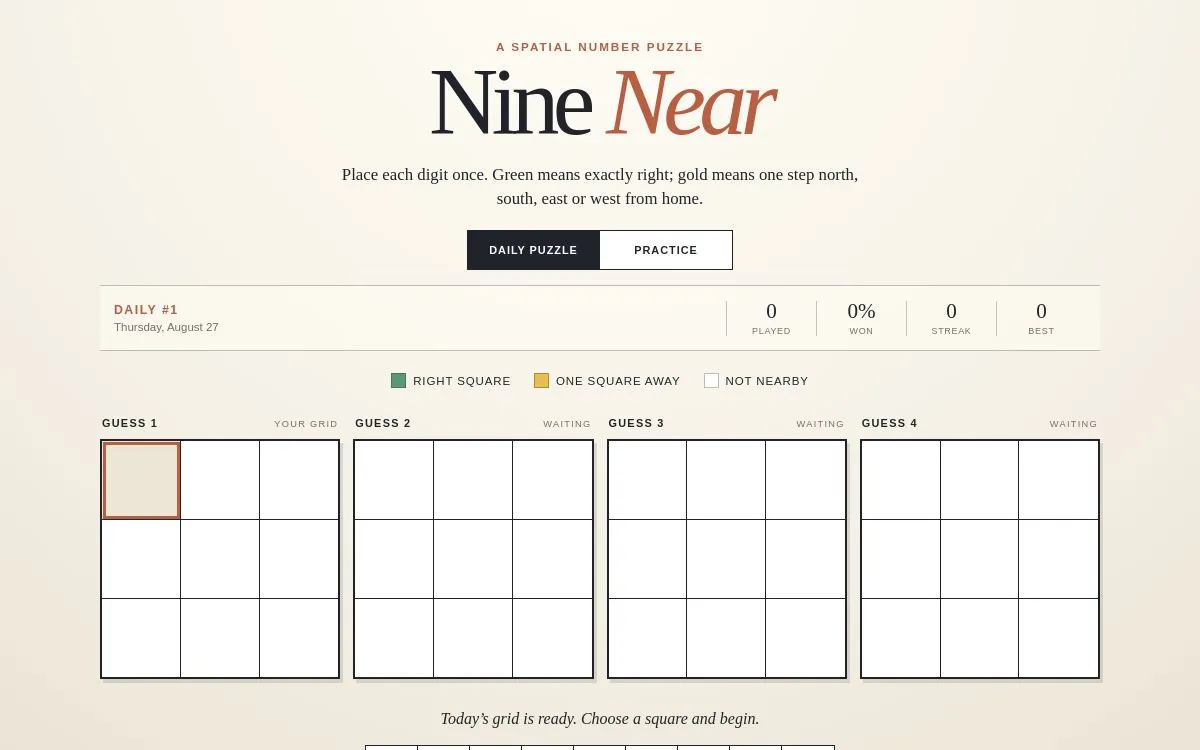This screenshot has height=750, width=1200.
Task: Select the top-middle cell of Guess 1 grid
Action: 220,480
